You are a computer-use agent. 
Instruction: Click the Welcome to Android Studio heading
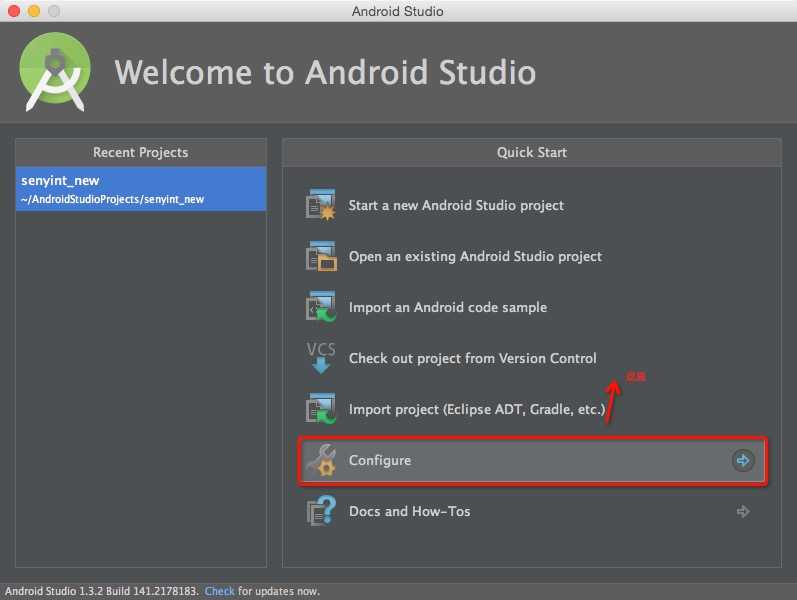325,72
